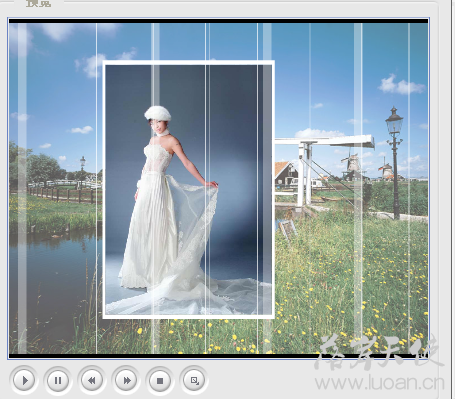Click the white drawbridge in the background

pyautogui.click(x=323, y=167)
